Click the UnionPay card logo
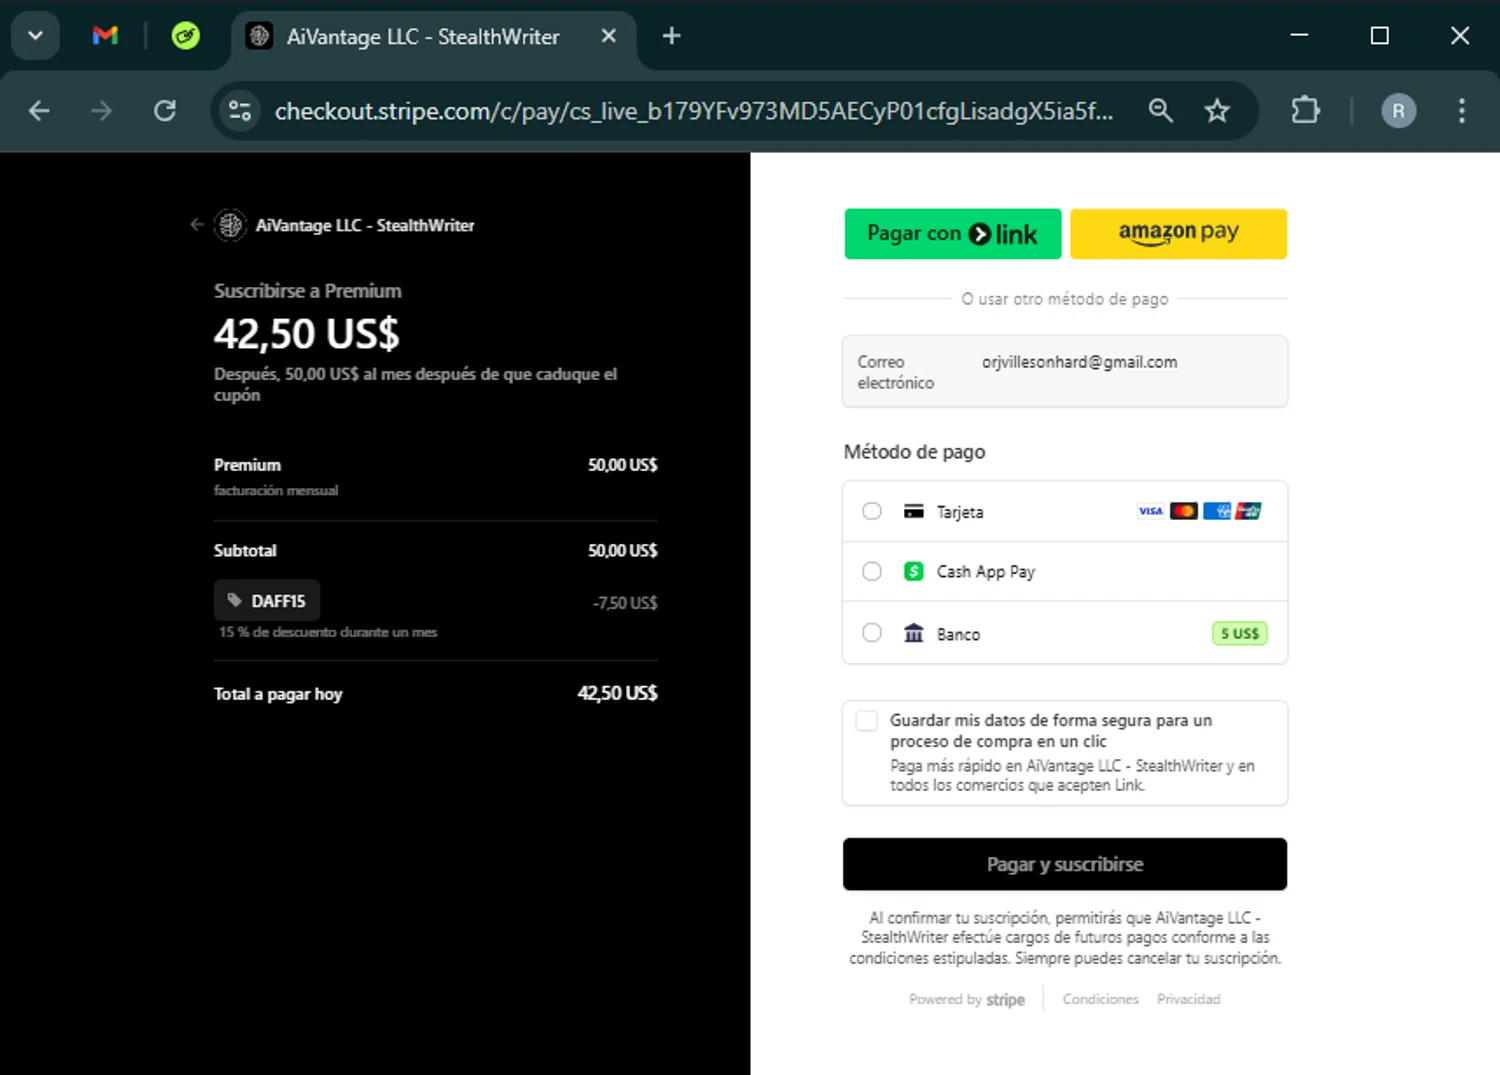This screenshot has width=1500, height=1075. [x=1248, y=511]
